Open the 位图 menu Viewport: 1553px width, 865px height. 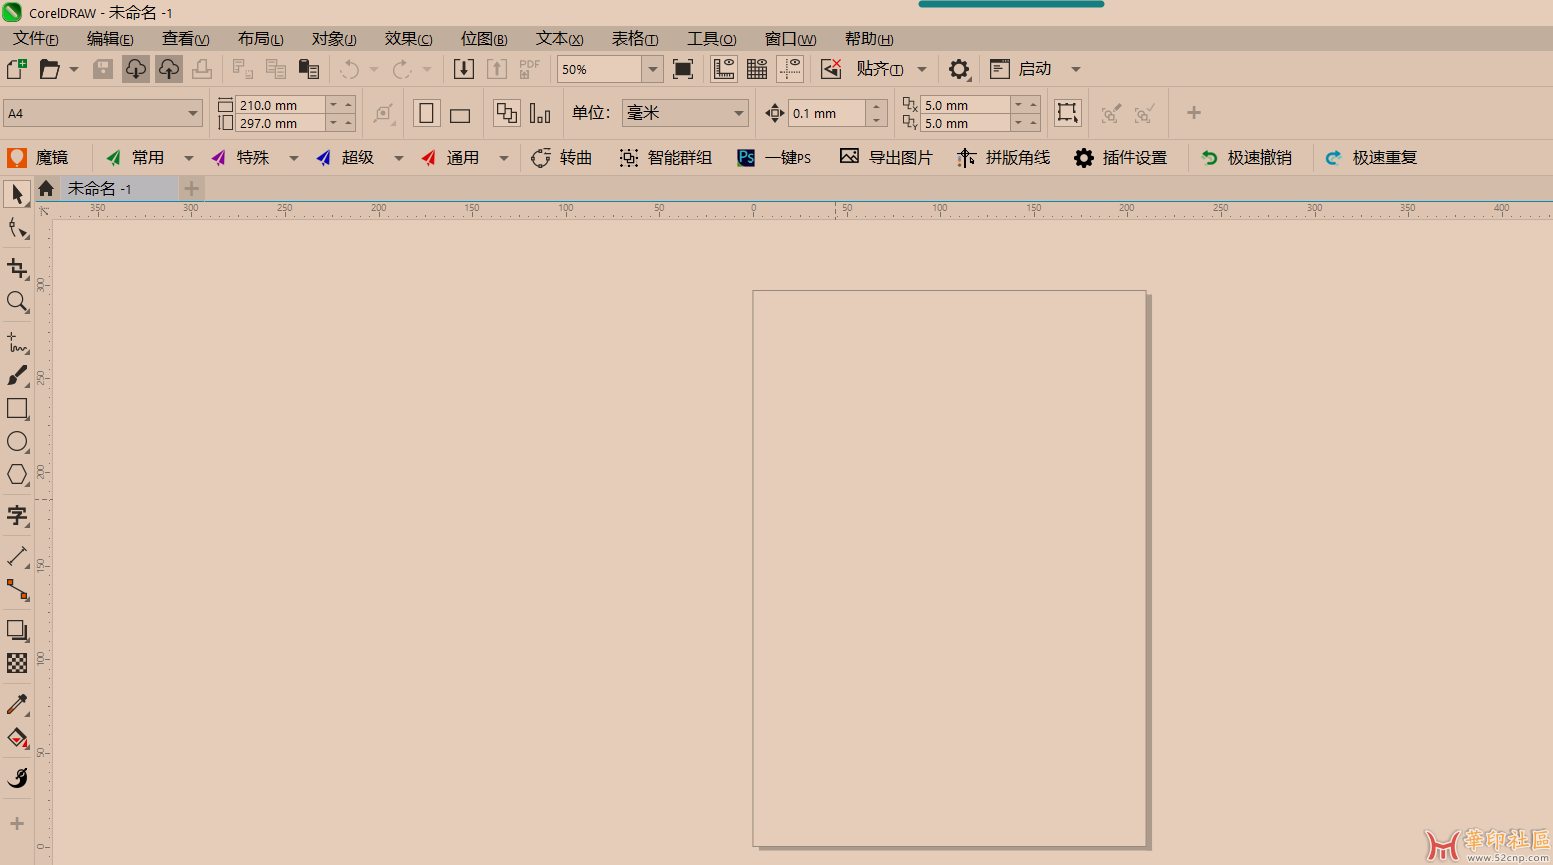(484, 39)
